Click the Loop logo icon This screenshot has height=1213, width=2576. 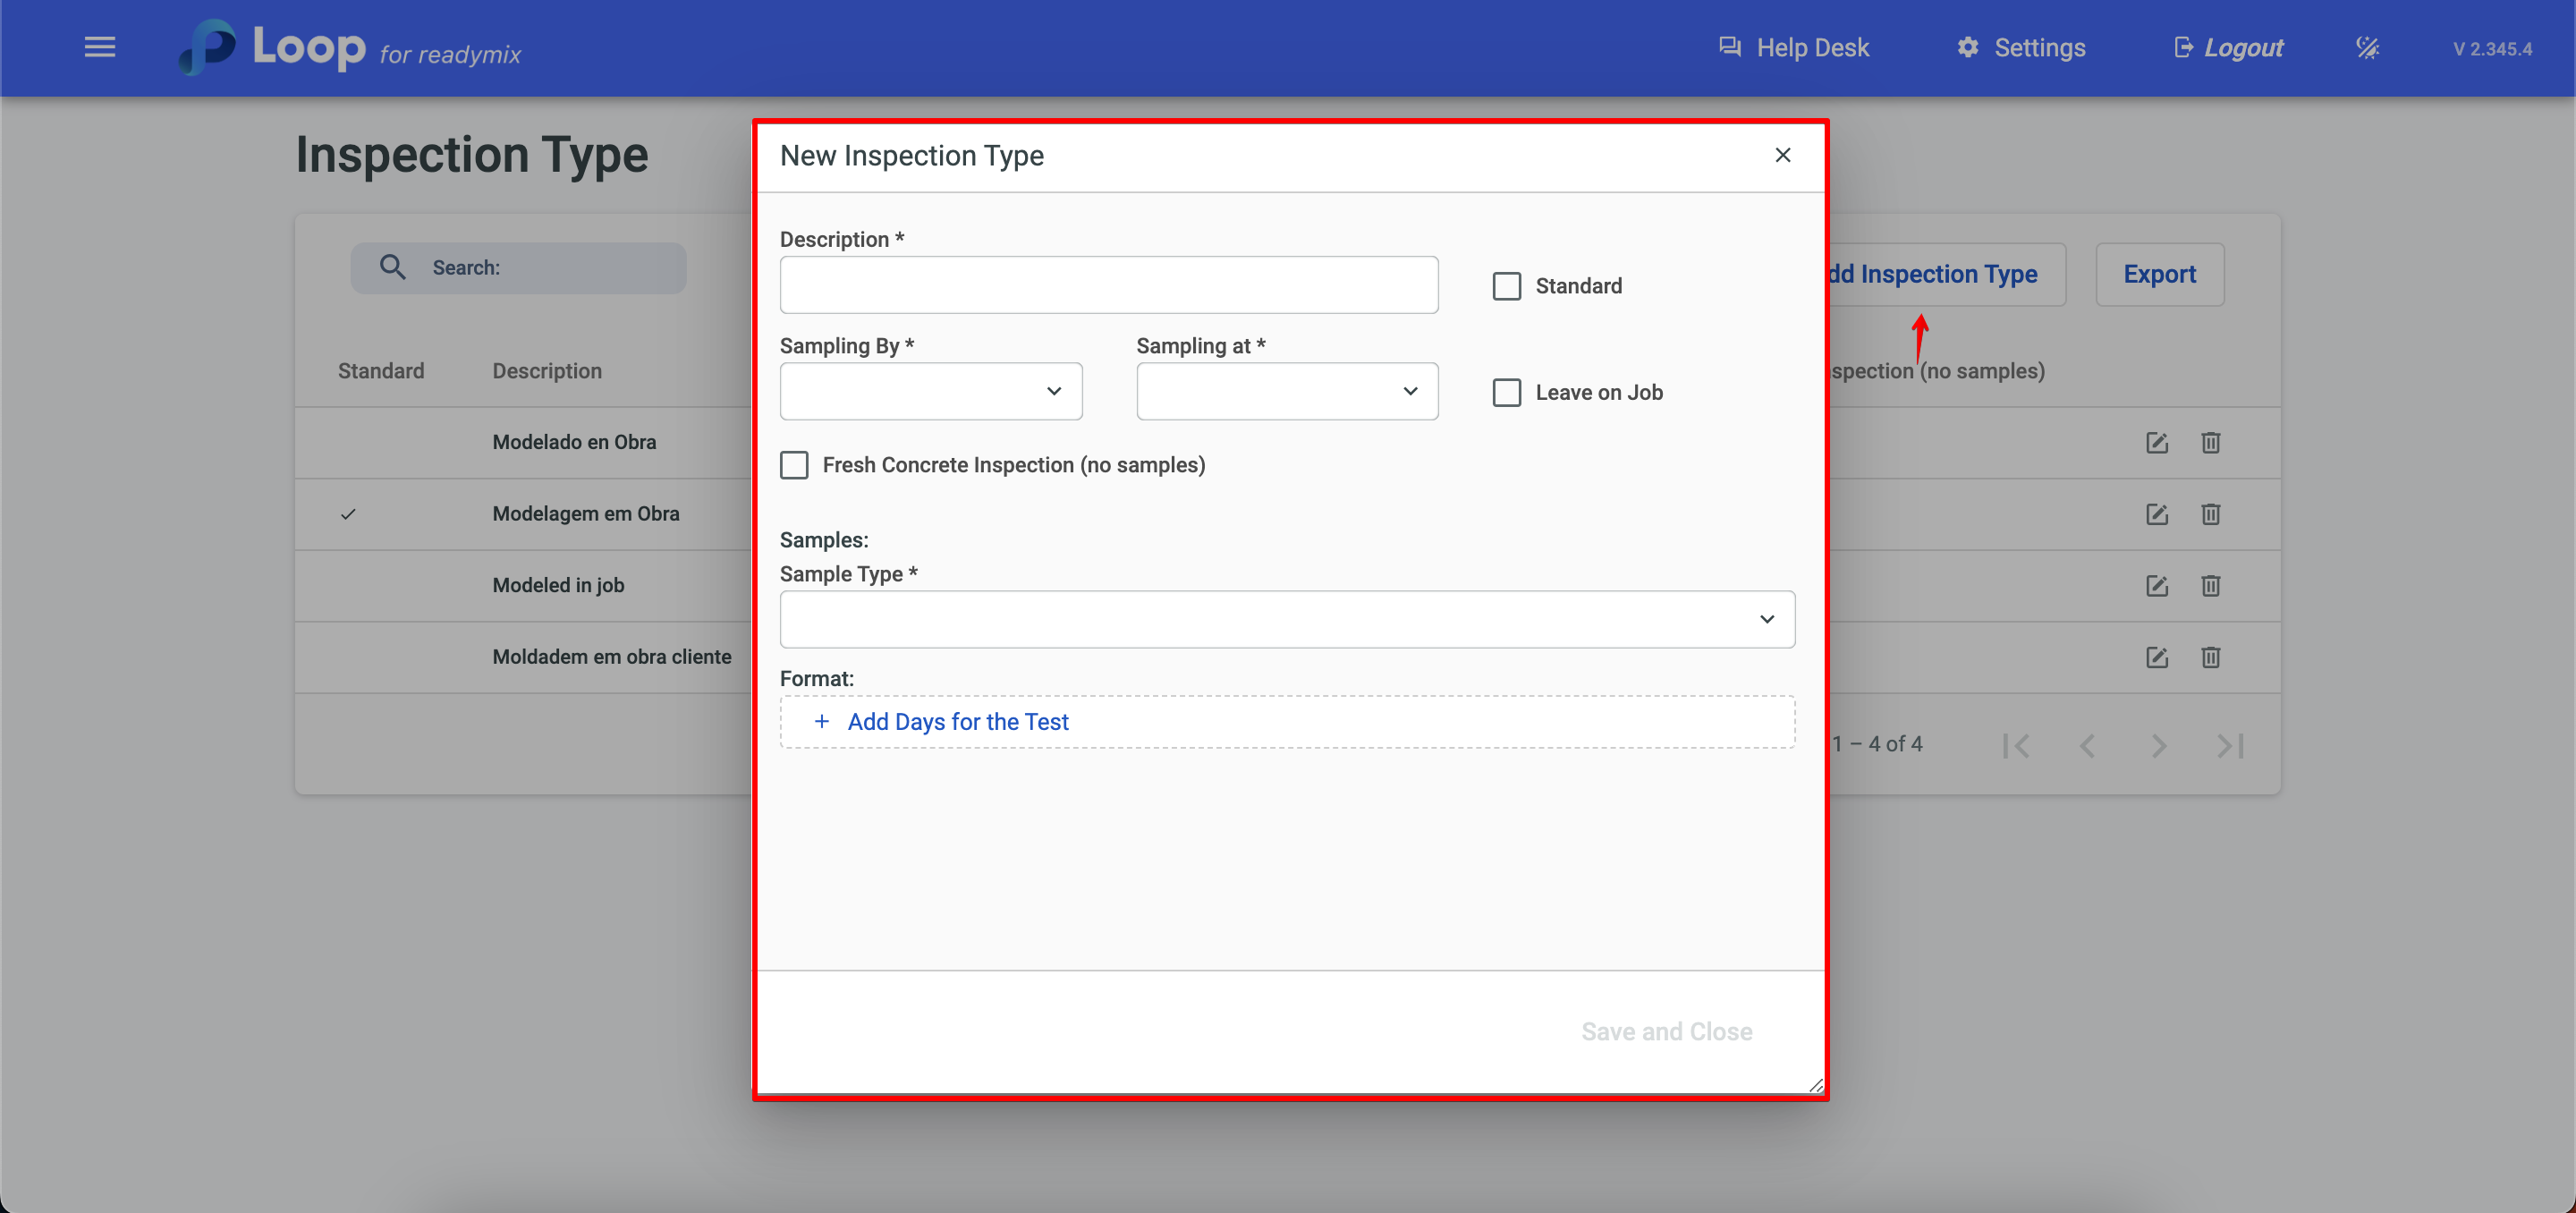coord(209,47)
